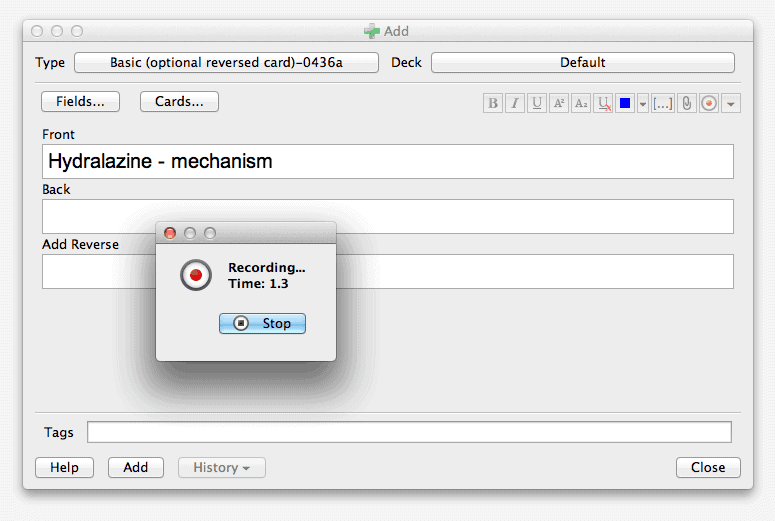The image size is (775, 521).
Task: Stop the audio recording
Action: 262,323
